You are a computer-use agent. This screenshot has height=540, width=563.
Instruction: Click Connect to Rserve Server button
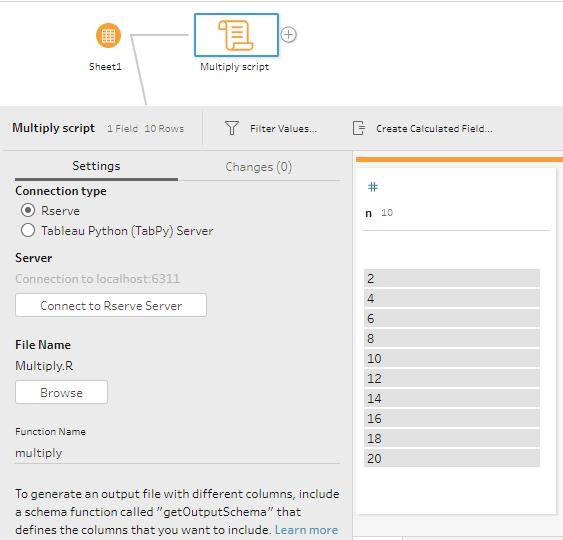pos(111,305)
